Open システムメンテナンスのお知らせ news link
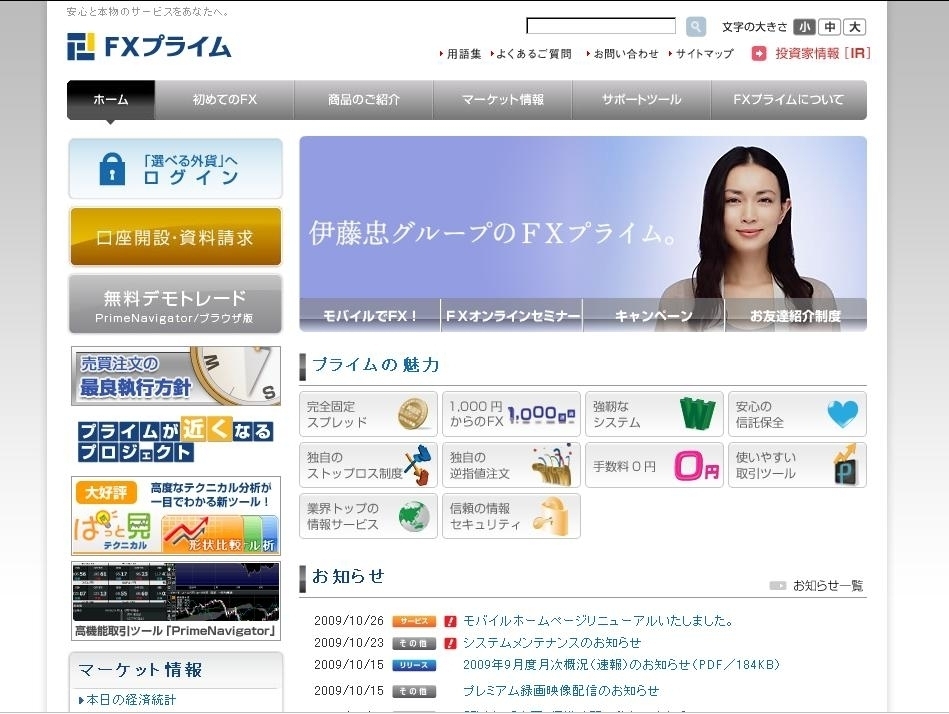 point(552,643)
